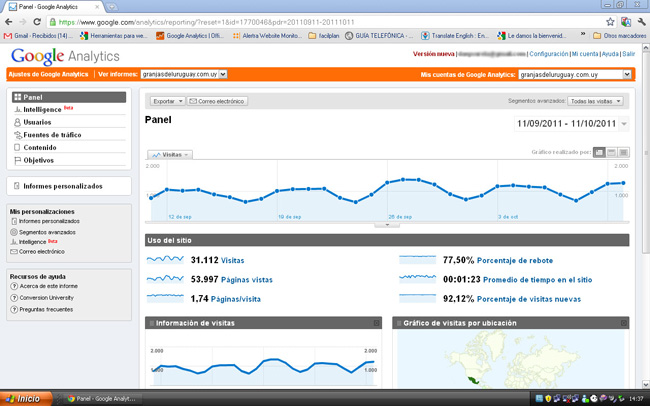The height and width of the screenshot is (406, 650).
Task: Click Salir to sign out
Action: [x=628, y=54]
